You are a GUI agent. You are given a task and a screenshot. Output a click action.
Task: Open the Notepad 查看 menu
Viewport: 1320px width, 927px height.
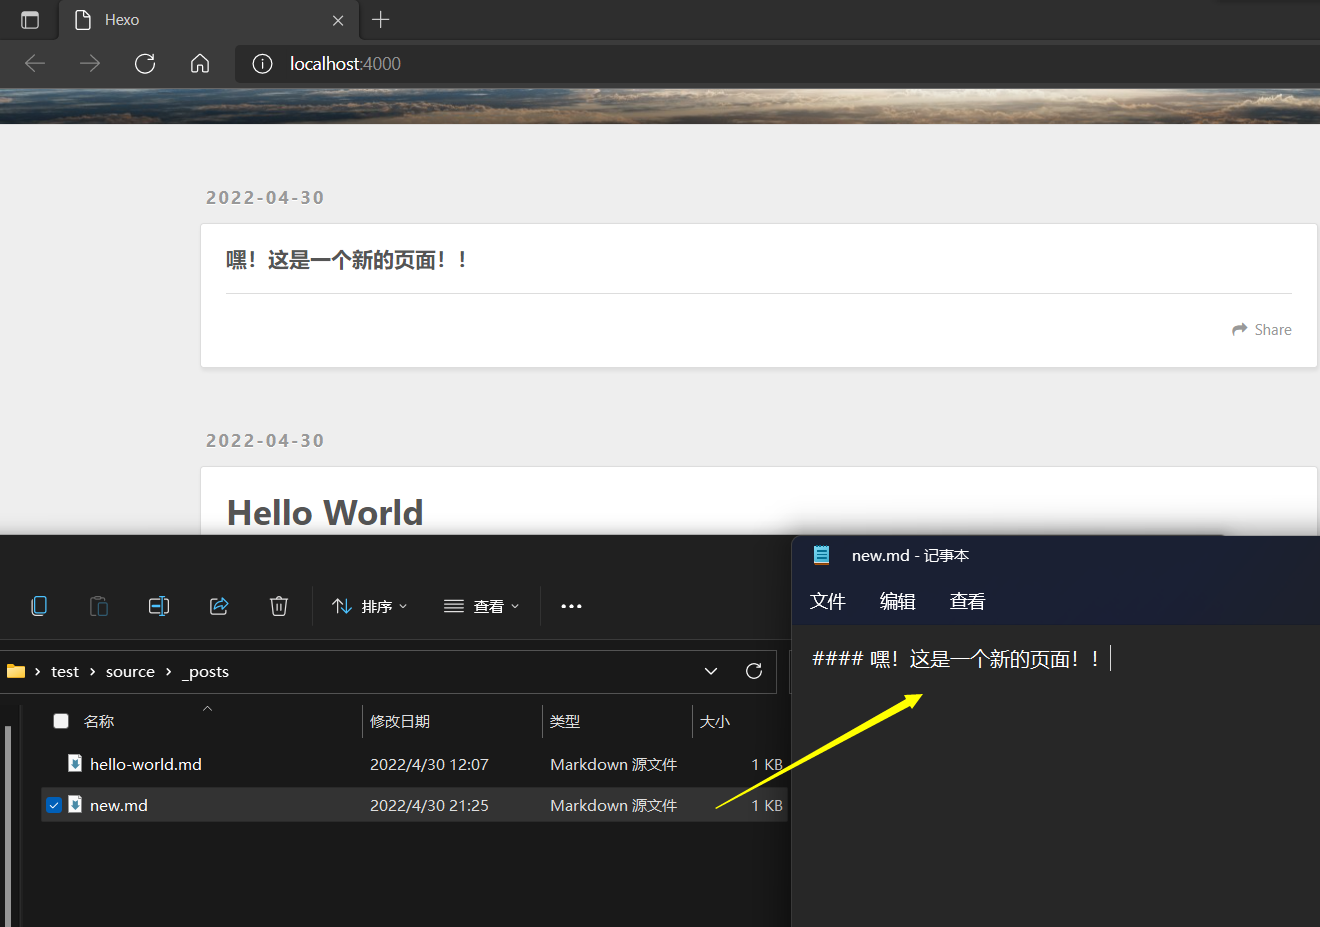pos(967,601)
